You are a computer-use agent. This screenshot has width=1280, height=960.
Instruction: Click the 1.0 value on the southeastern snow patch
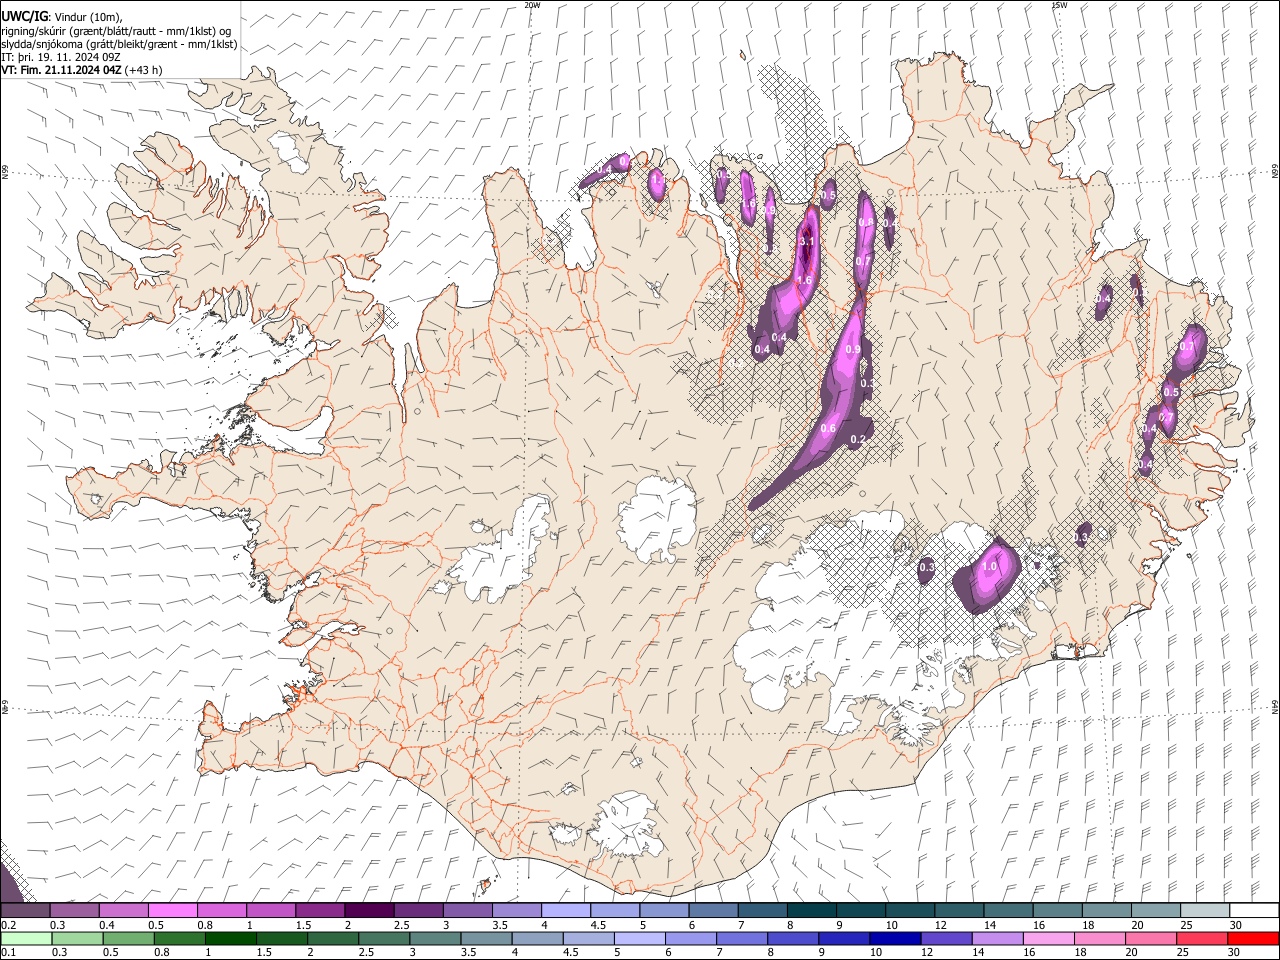990,566
